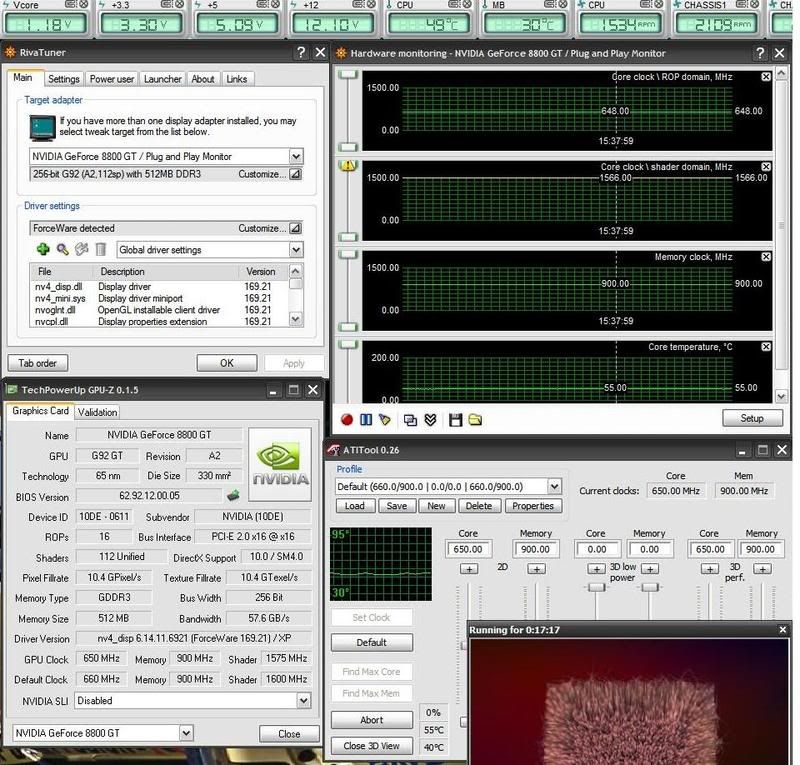Click the red record log button
This screenshot has width=800, height=765.
click(x=348, y=419)
